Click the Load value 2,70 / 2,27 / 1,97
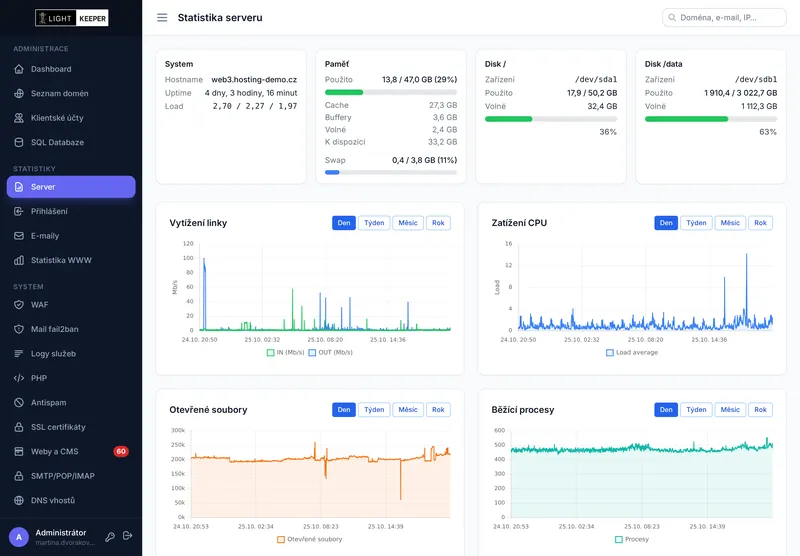This screenshot has height=556, width=800. click(x=255, y=106)
